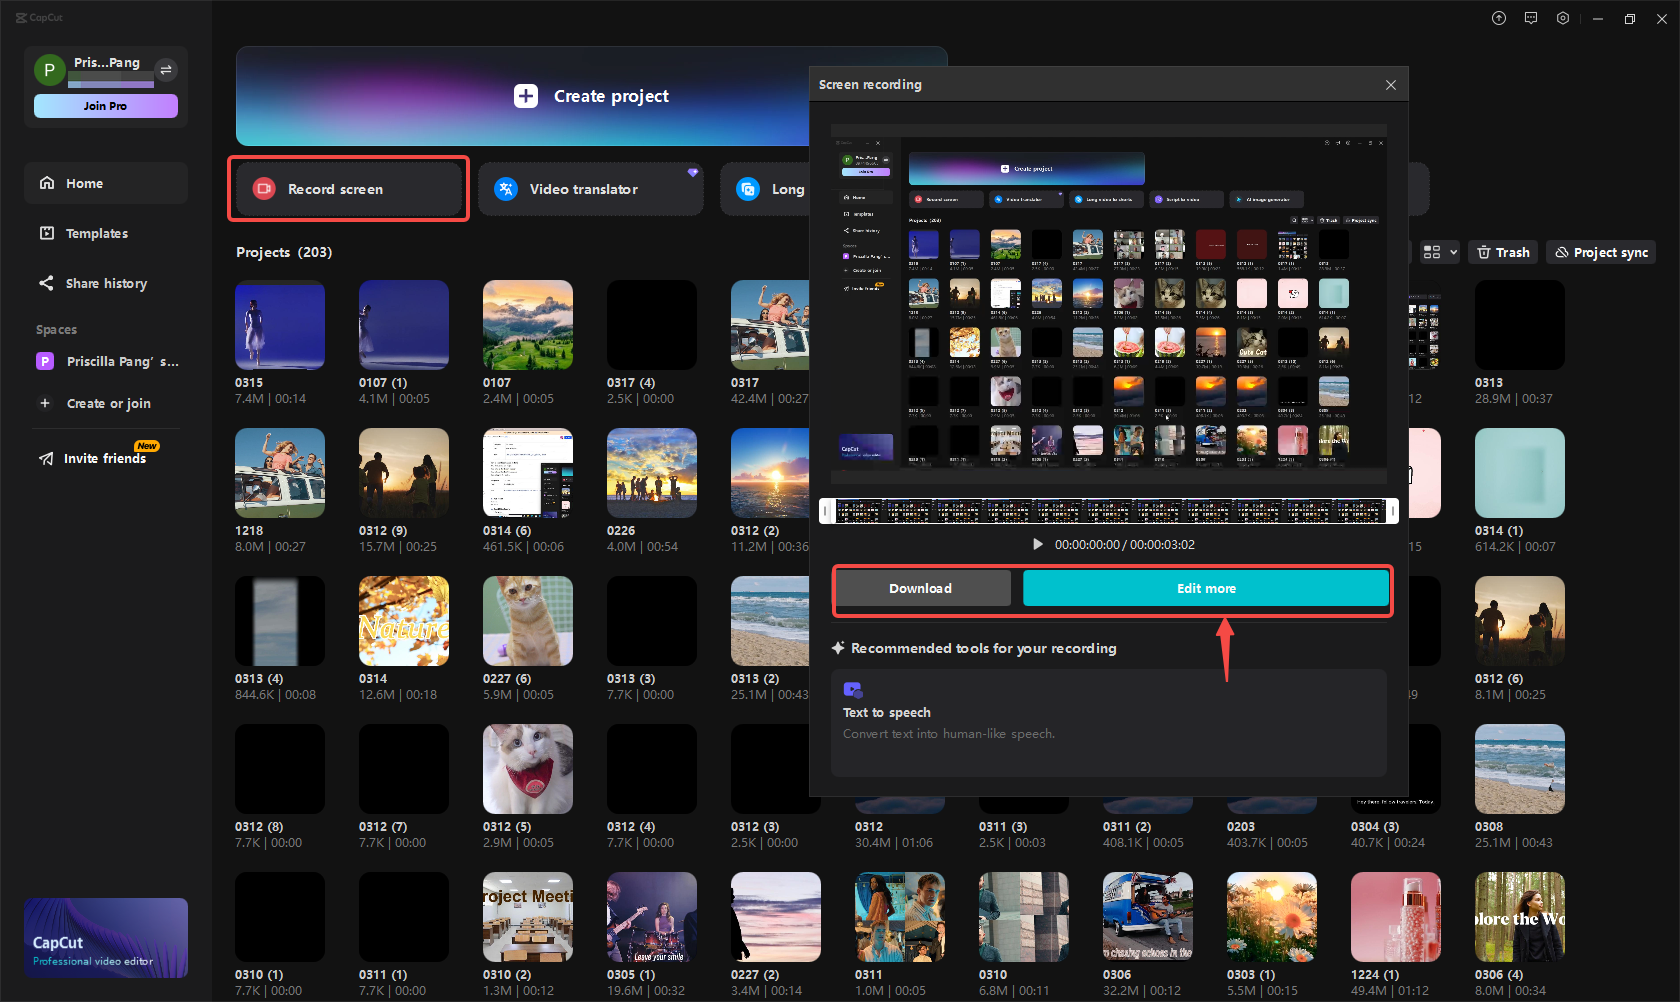Screen dimensions: 1680x1002
Task: Open Share history
Action: [106, 283]
